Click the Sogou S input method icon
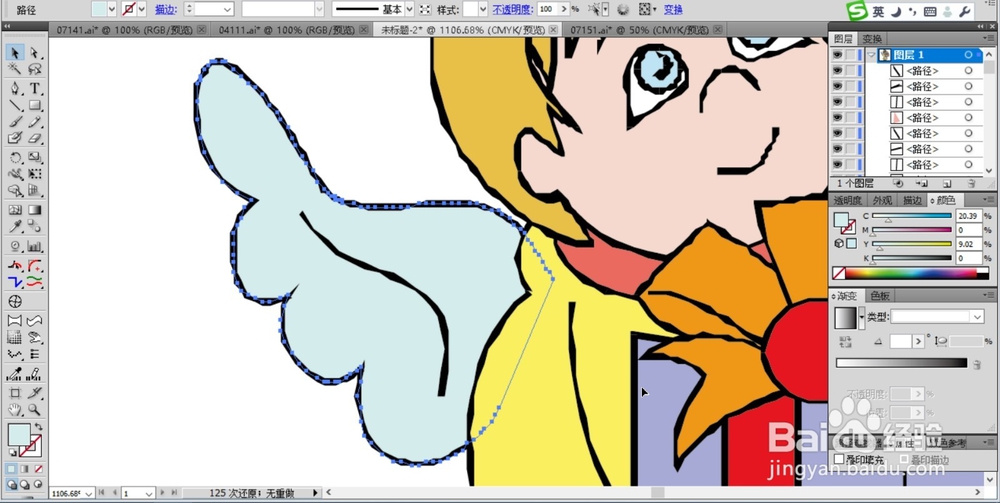Screen dimensions: 1000x503 857,11
